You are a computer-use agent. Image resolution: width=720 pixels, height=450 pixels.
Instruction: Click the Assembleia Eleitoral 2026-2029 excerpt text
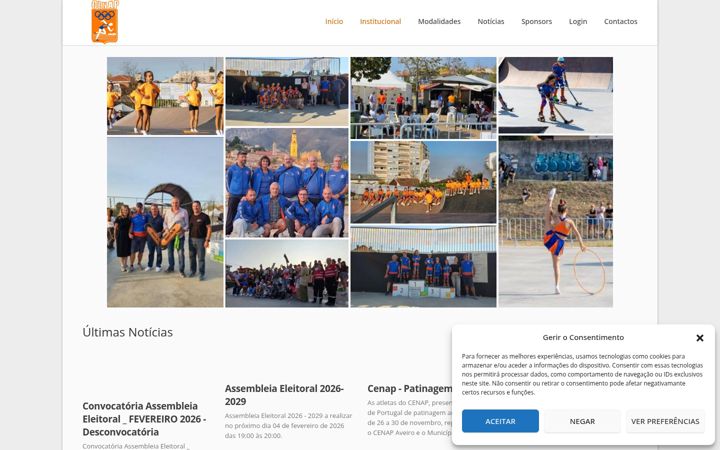(288, 426)
